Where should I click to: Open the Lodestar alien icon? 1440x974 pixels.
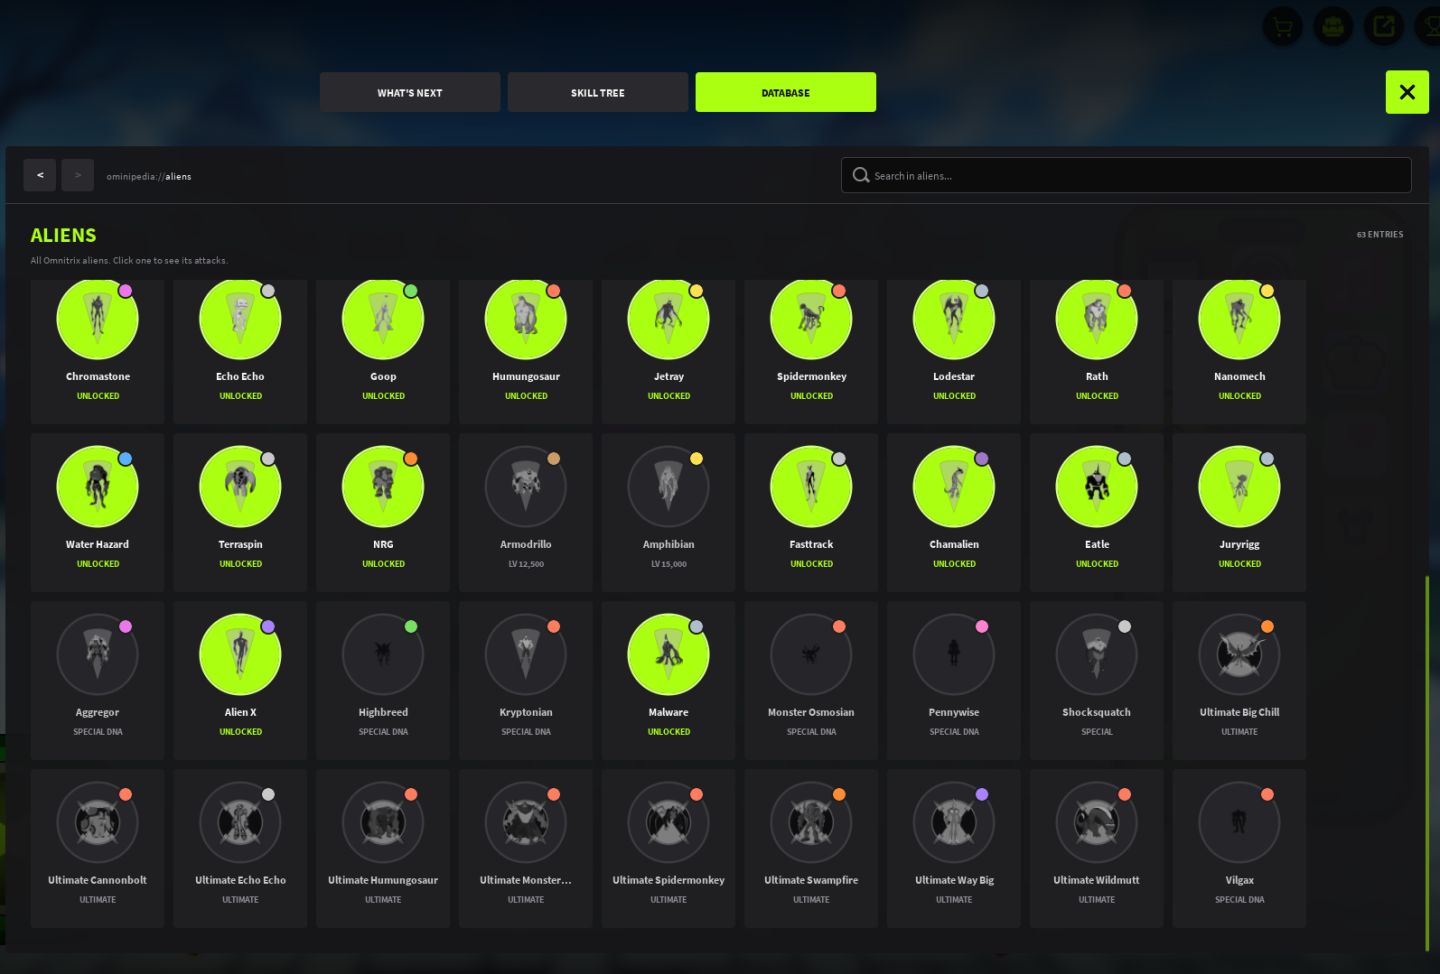954,319
